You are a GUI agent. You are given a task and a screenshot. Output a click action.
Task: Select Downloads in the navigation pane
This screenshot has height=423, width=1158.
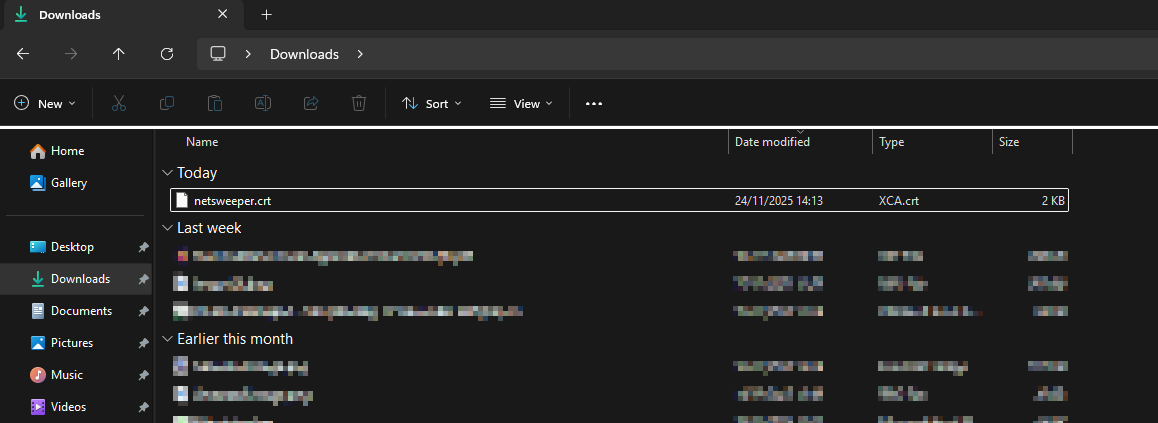[77, 278]
